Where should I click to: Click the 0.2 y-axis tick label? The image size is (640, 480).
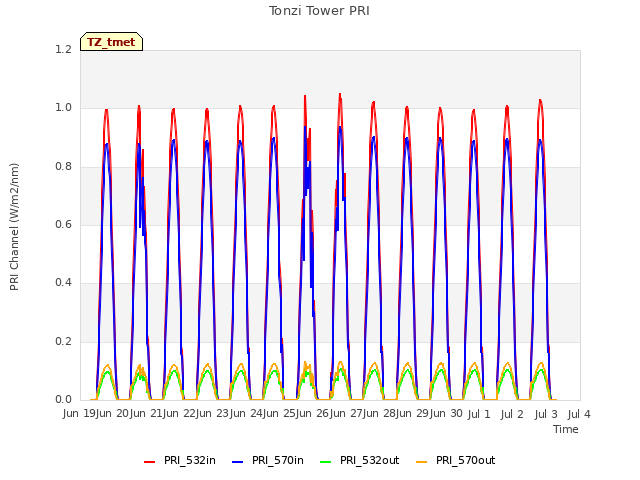(x=63, y=341)
